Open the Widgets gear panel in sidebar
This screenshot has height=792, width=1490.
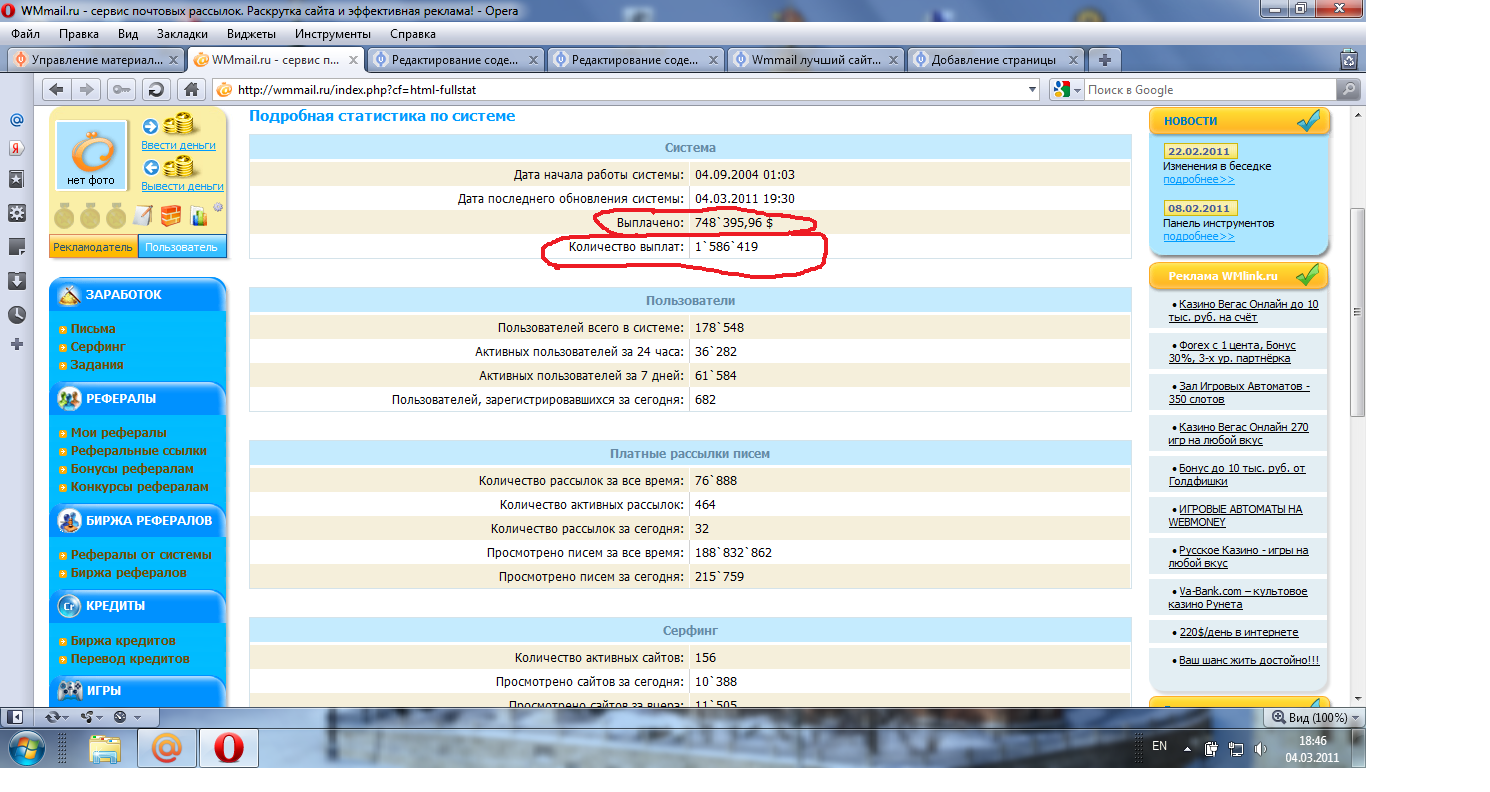16,213
